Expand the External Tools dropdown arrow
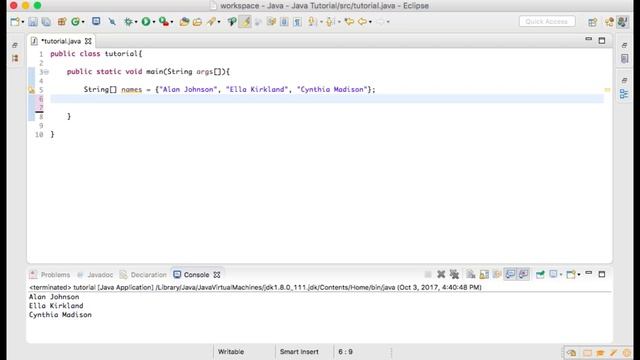This screenshot has height=360, width=640. click(172, 22)
